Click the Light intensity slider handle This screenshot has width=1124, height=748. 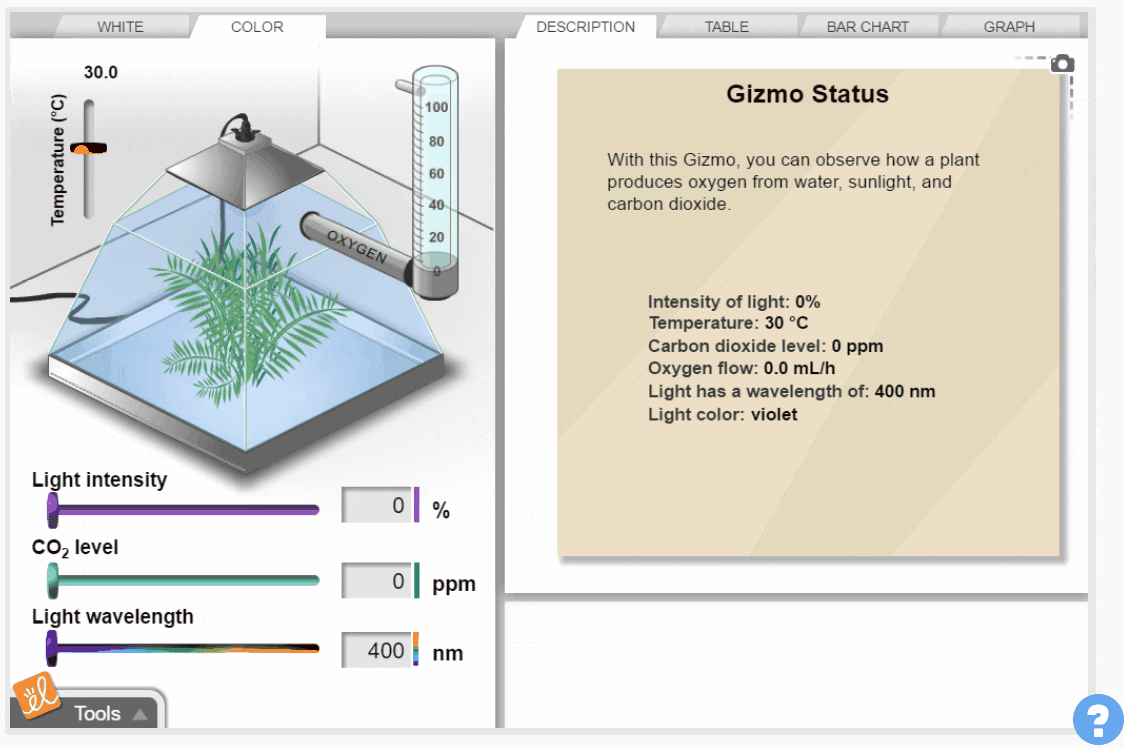53,510
